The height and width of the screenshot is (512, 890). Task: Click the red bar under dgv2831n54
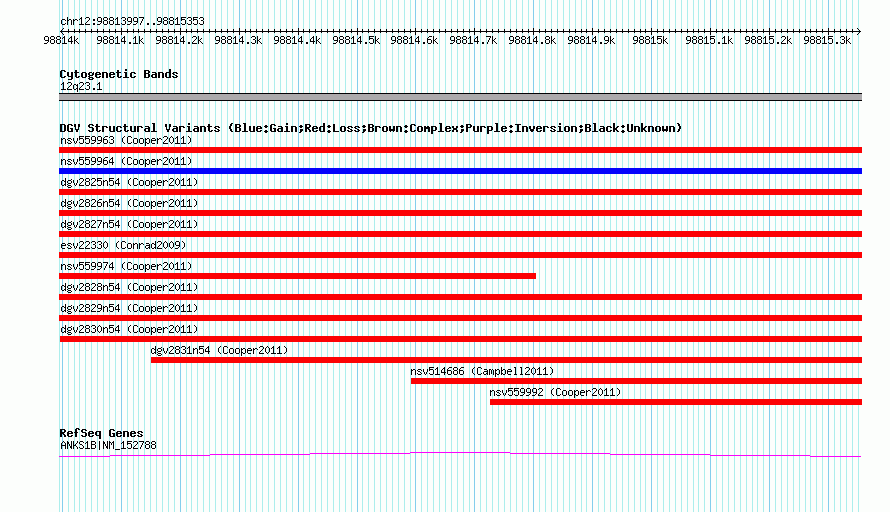click(x=506, y=360)
